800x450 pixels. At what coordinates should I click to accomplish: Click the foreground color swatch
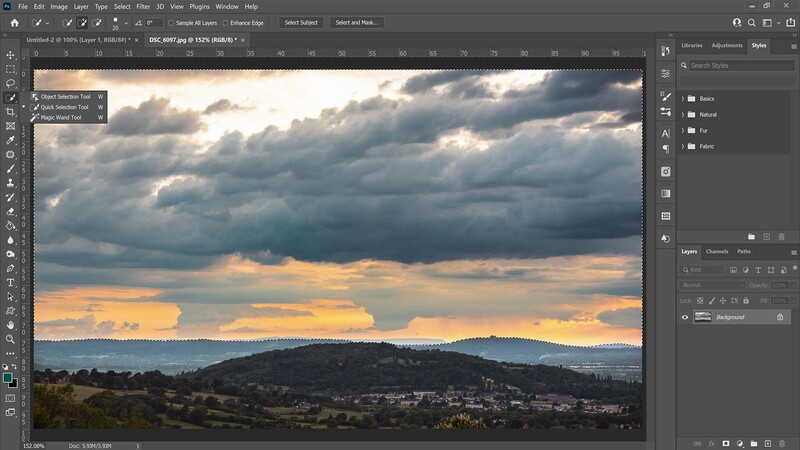point(7,378)
